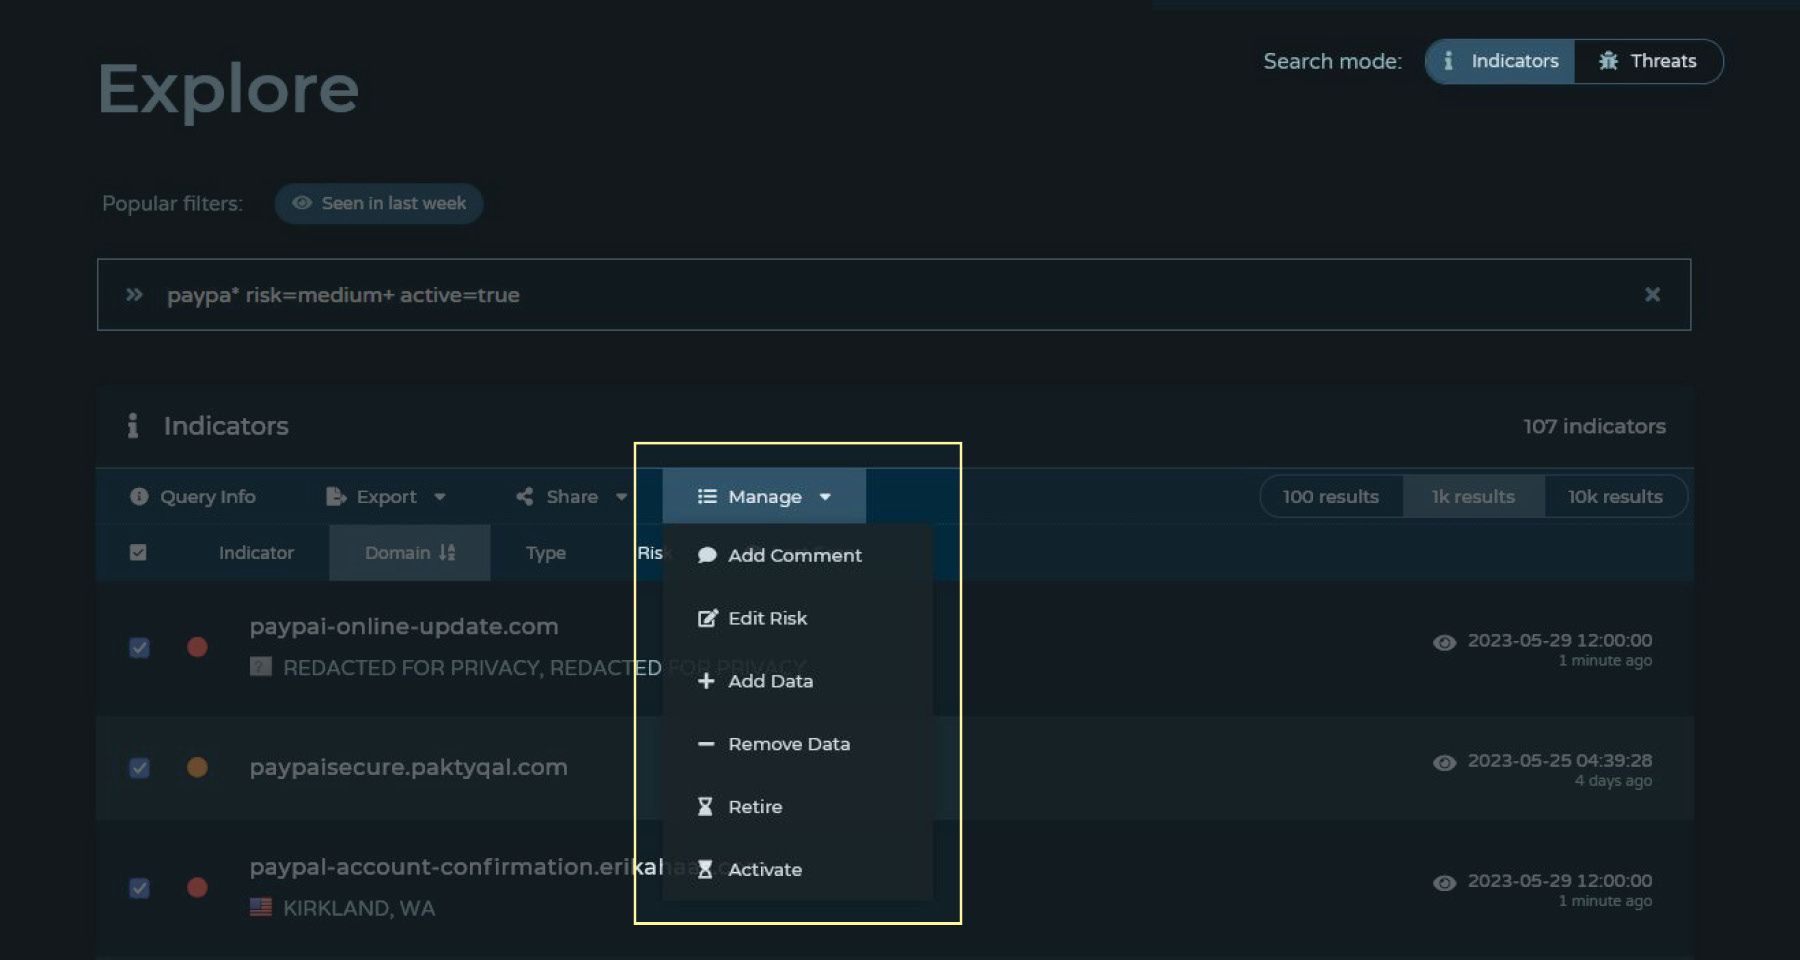Click the double chevron icon in search bar
1800x960 pixels.
click(x=134, y=295)
